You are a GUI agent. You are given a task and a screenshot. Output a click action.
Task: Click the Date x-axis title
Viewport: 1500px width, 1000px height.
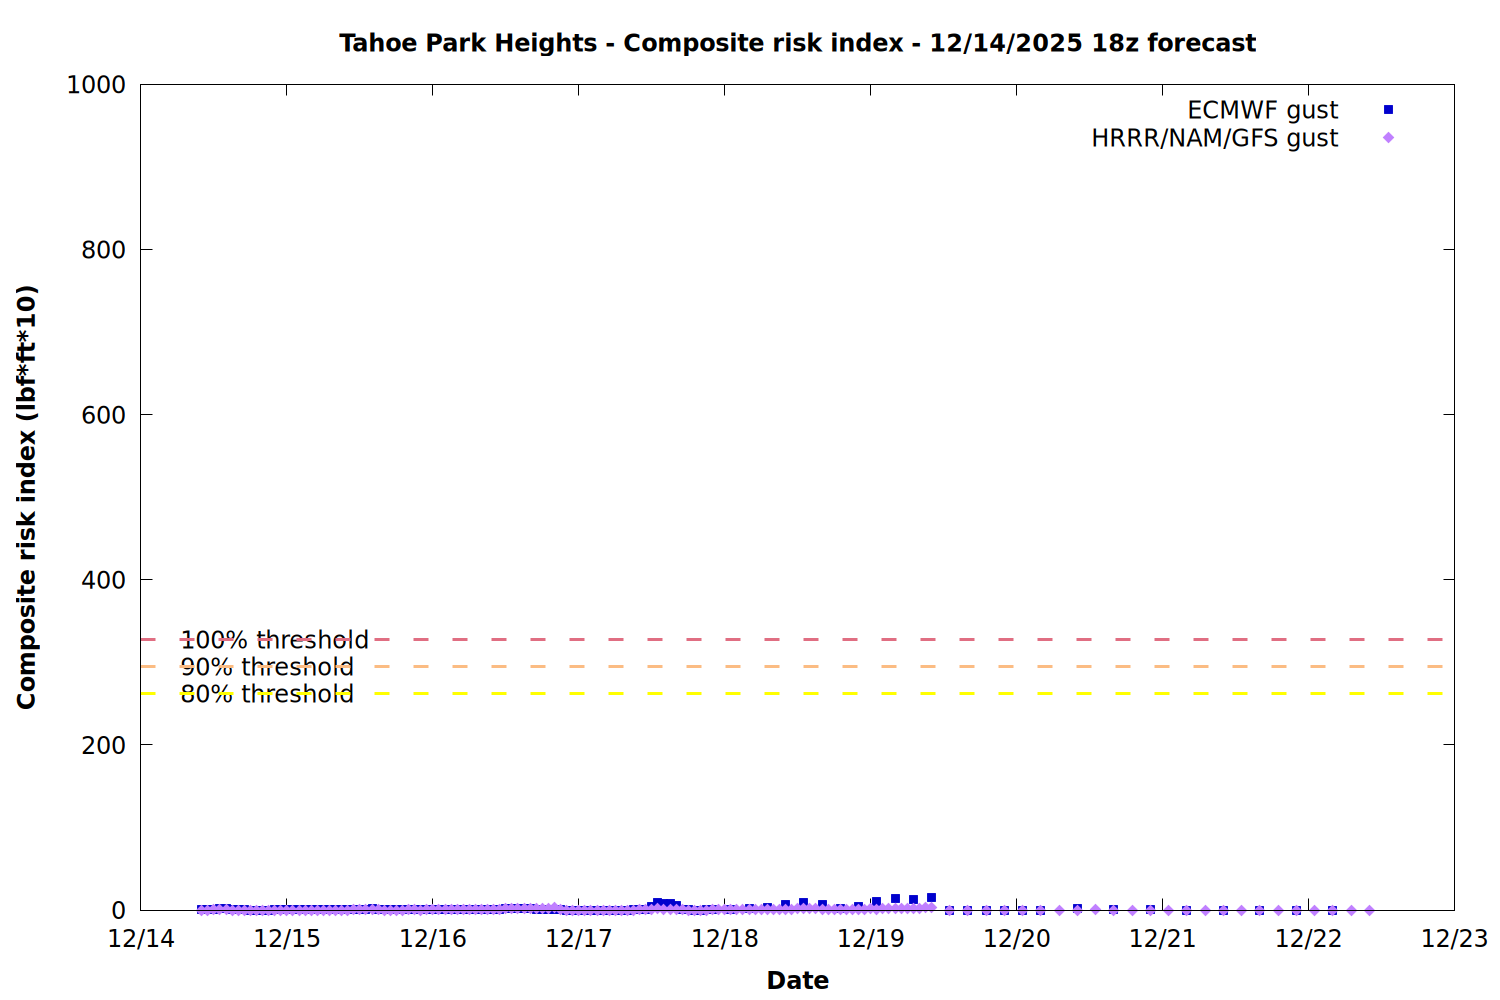click(797, 980)
